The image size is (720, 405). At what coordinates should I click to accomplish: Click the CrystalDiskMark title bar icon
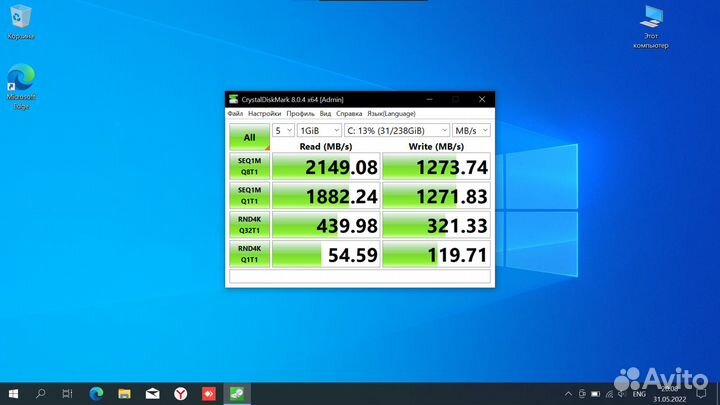234,99
